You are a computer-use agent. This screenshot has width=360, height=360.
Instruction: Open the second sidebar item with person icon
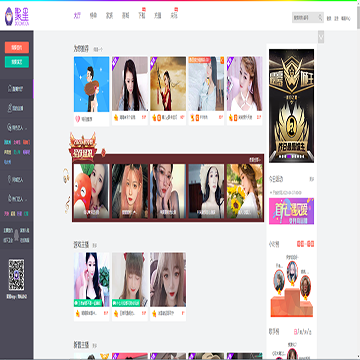point(16,108)
